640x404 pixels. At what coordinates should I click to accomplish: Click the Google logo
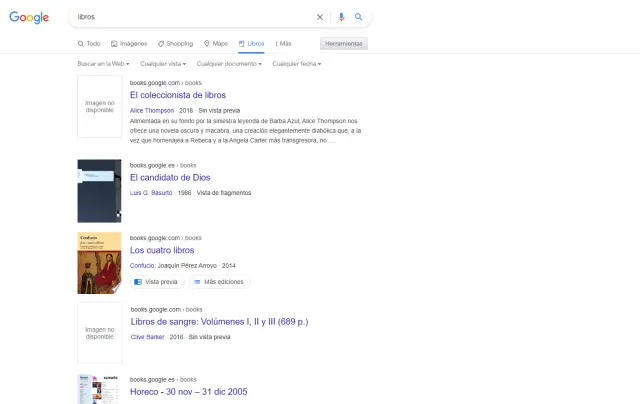click(29, 17)
